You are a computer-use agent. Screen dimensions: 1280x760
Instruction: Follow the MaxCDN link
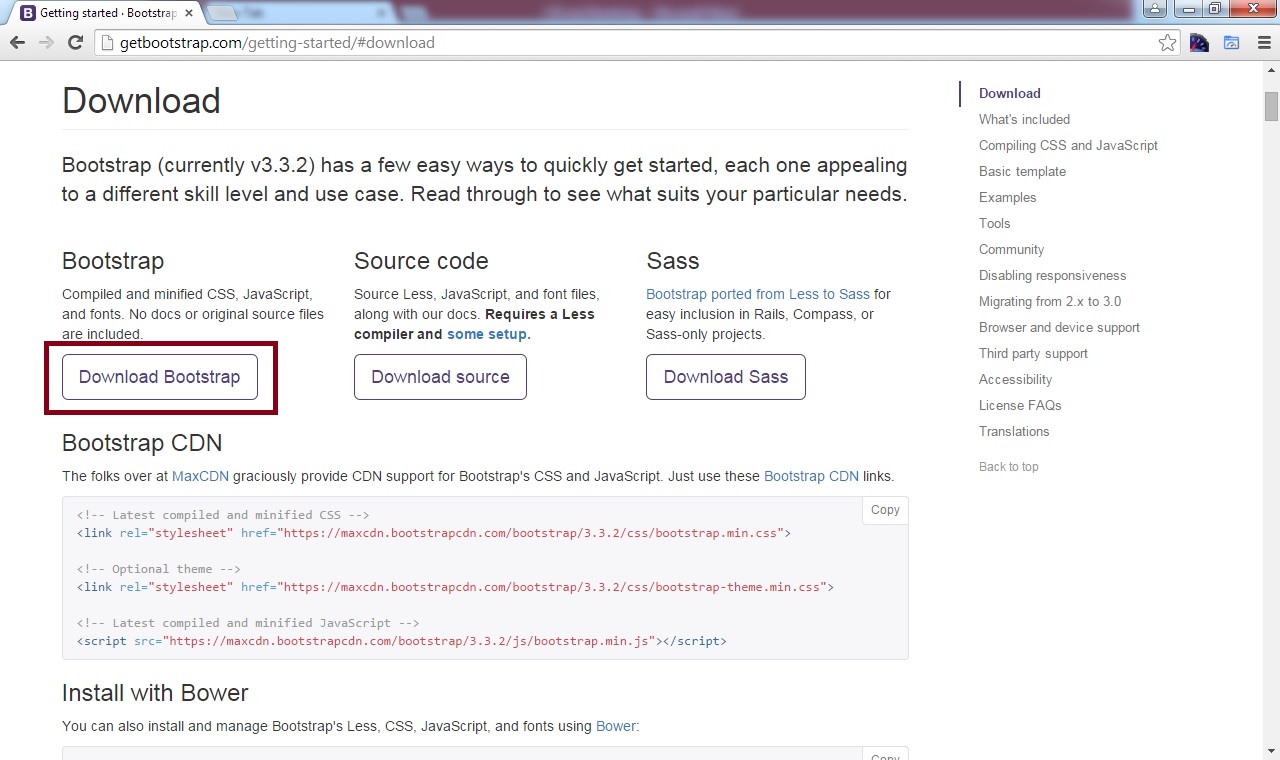[200, 476]
